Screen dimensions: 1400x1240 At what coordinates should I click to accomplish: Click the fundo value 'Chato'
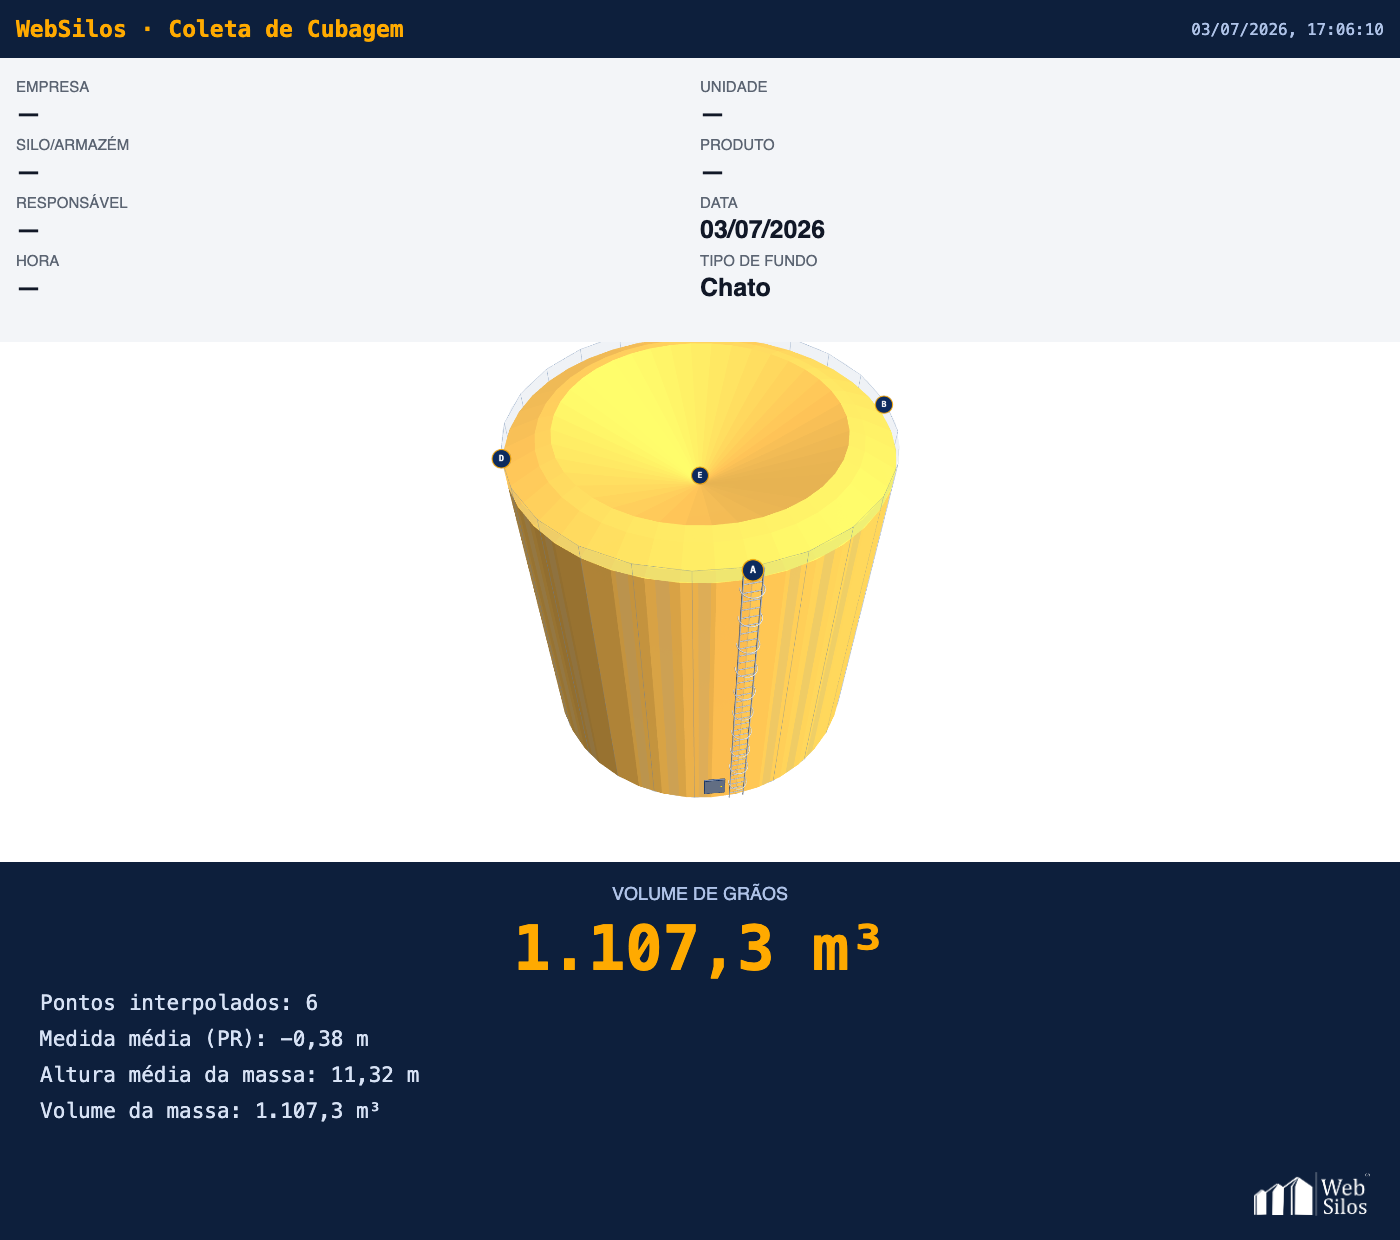pyautogui.click(x=735, y=288)
